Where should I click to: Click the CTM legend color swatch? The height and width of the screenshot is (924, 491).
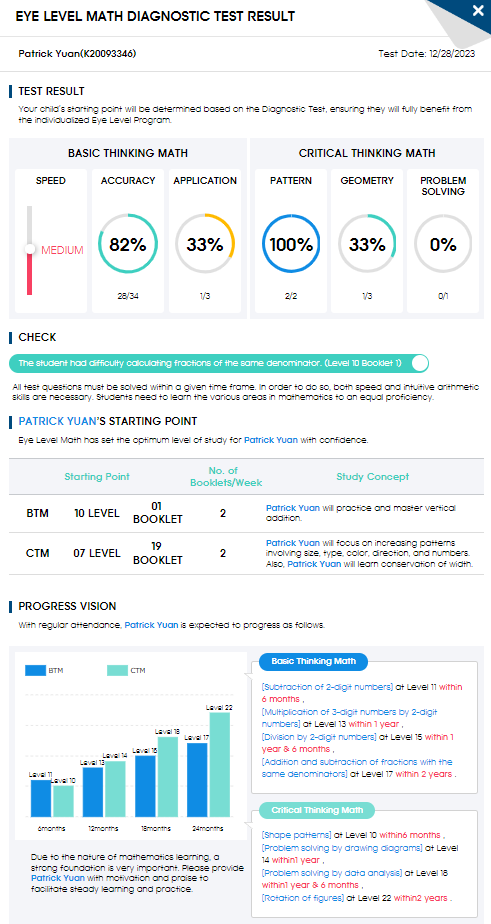click(x=117, y=670)
